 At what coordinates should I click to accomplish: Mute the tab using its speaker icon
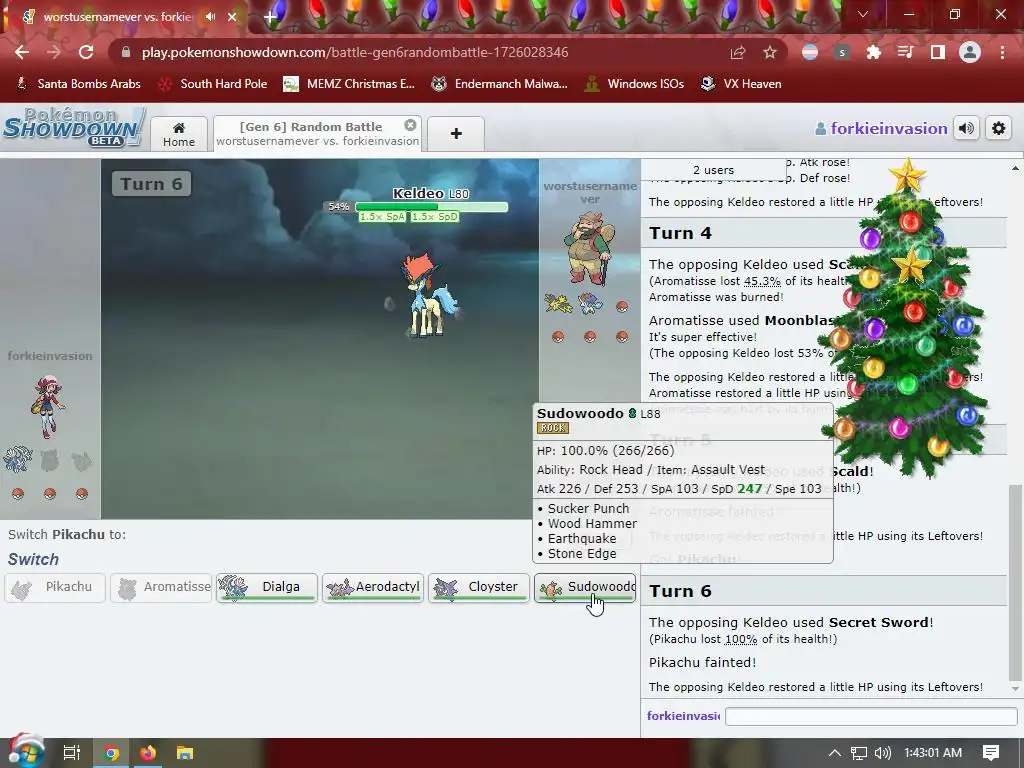[210, 17]
